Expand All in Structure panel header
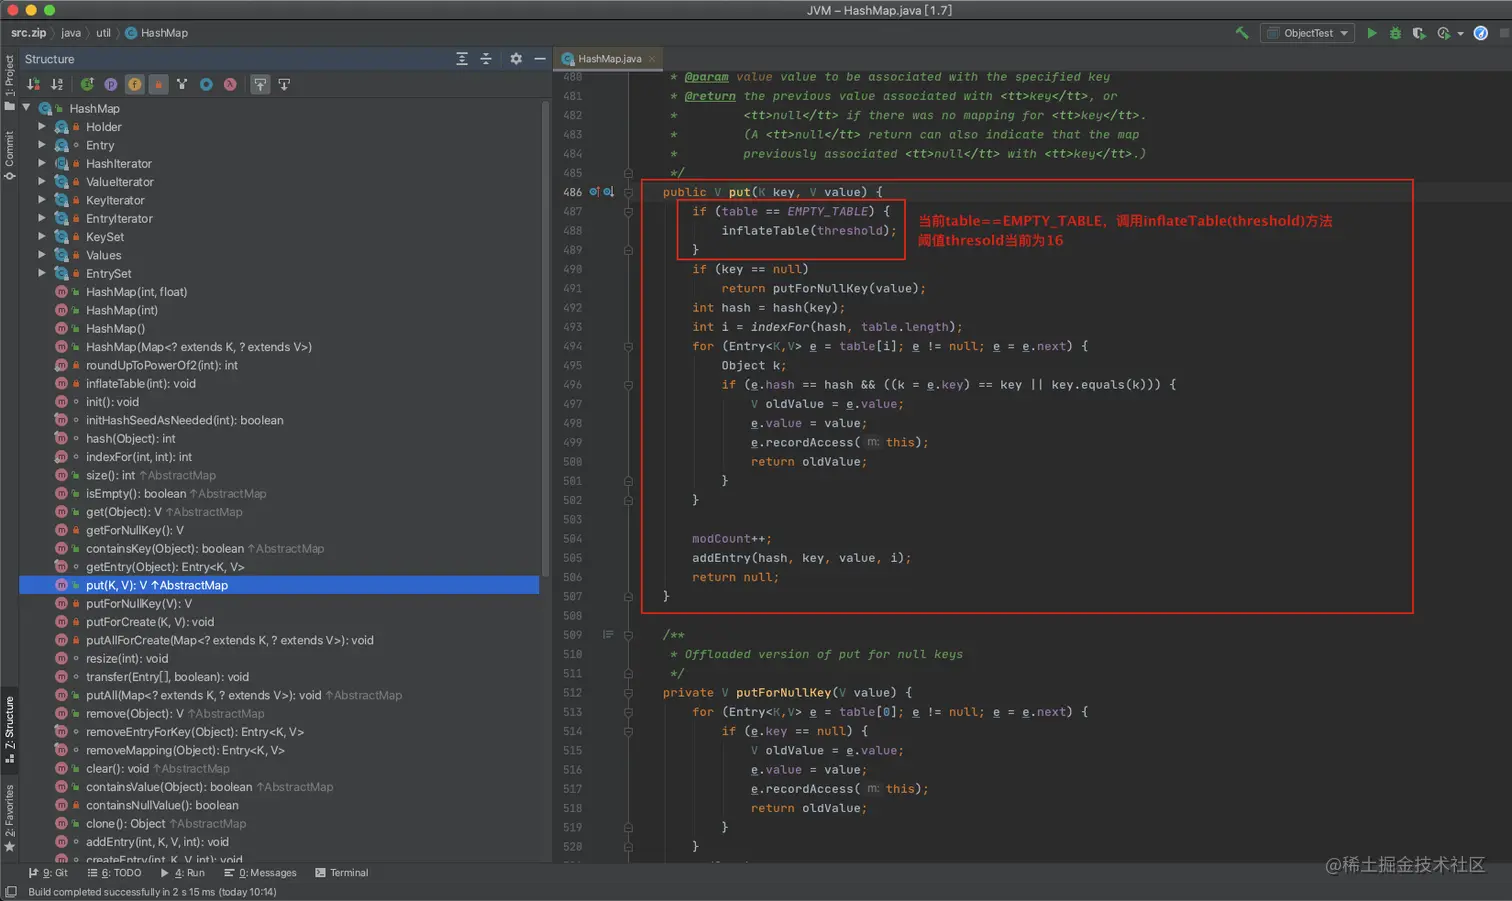1512x901 pixels. pyautogui.click(x=462, y=59)
